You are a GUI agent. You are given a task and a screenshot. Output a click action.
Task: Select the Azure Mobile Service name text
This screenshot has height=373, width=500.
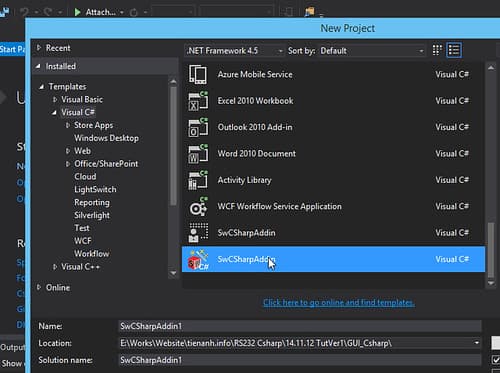[x=255, y=74]
